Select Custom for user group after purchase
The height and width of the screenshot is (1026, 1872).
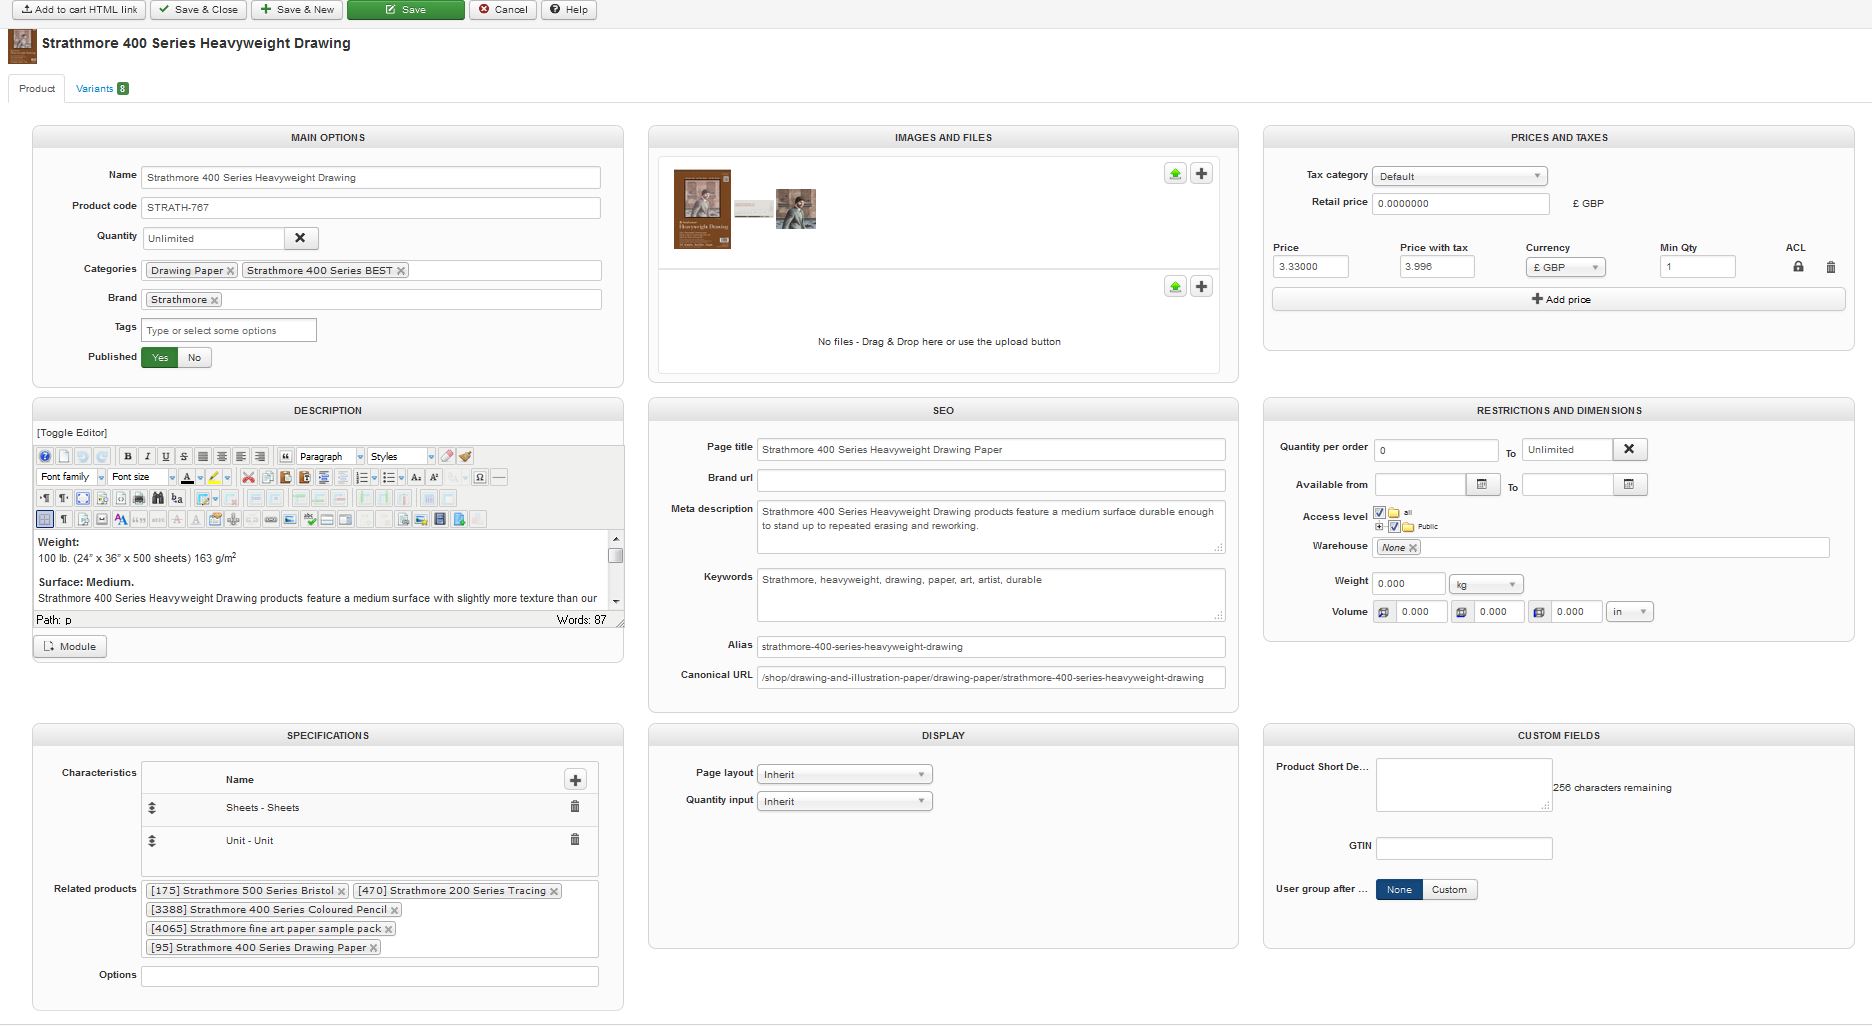(x=1449, y=890)
